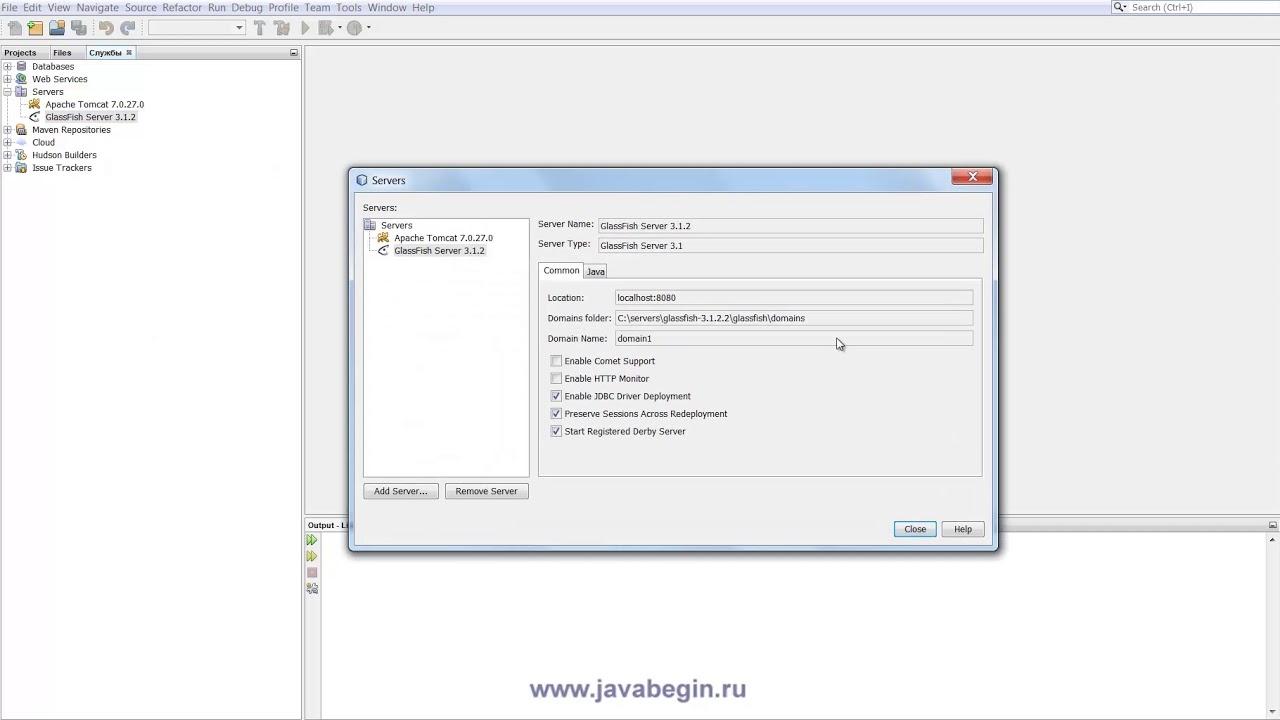Screen dimensions: 1280x720
Task: Click the Domain Name field domain1
Action: click(794, 339)
